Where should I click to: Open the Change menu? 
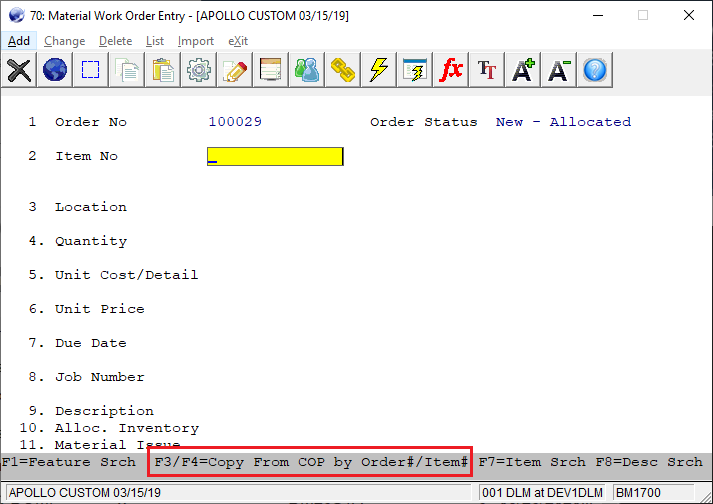[x=65, y=41]
